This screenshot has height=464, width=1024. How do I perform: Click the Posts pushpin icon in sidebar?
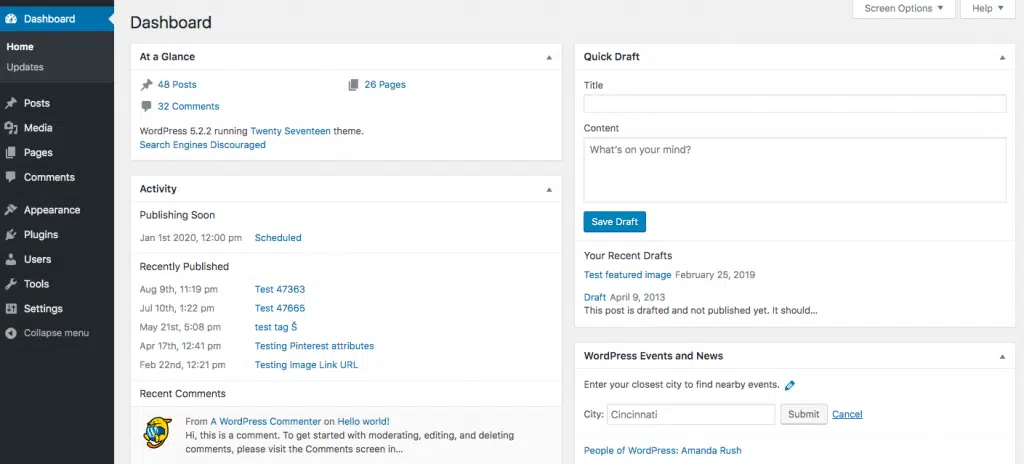pos(11,103)
